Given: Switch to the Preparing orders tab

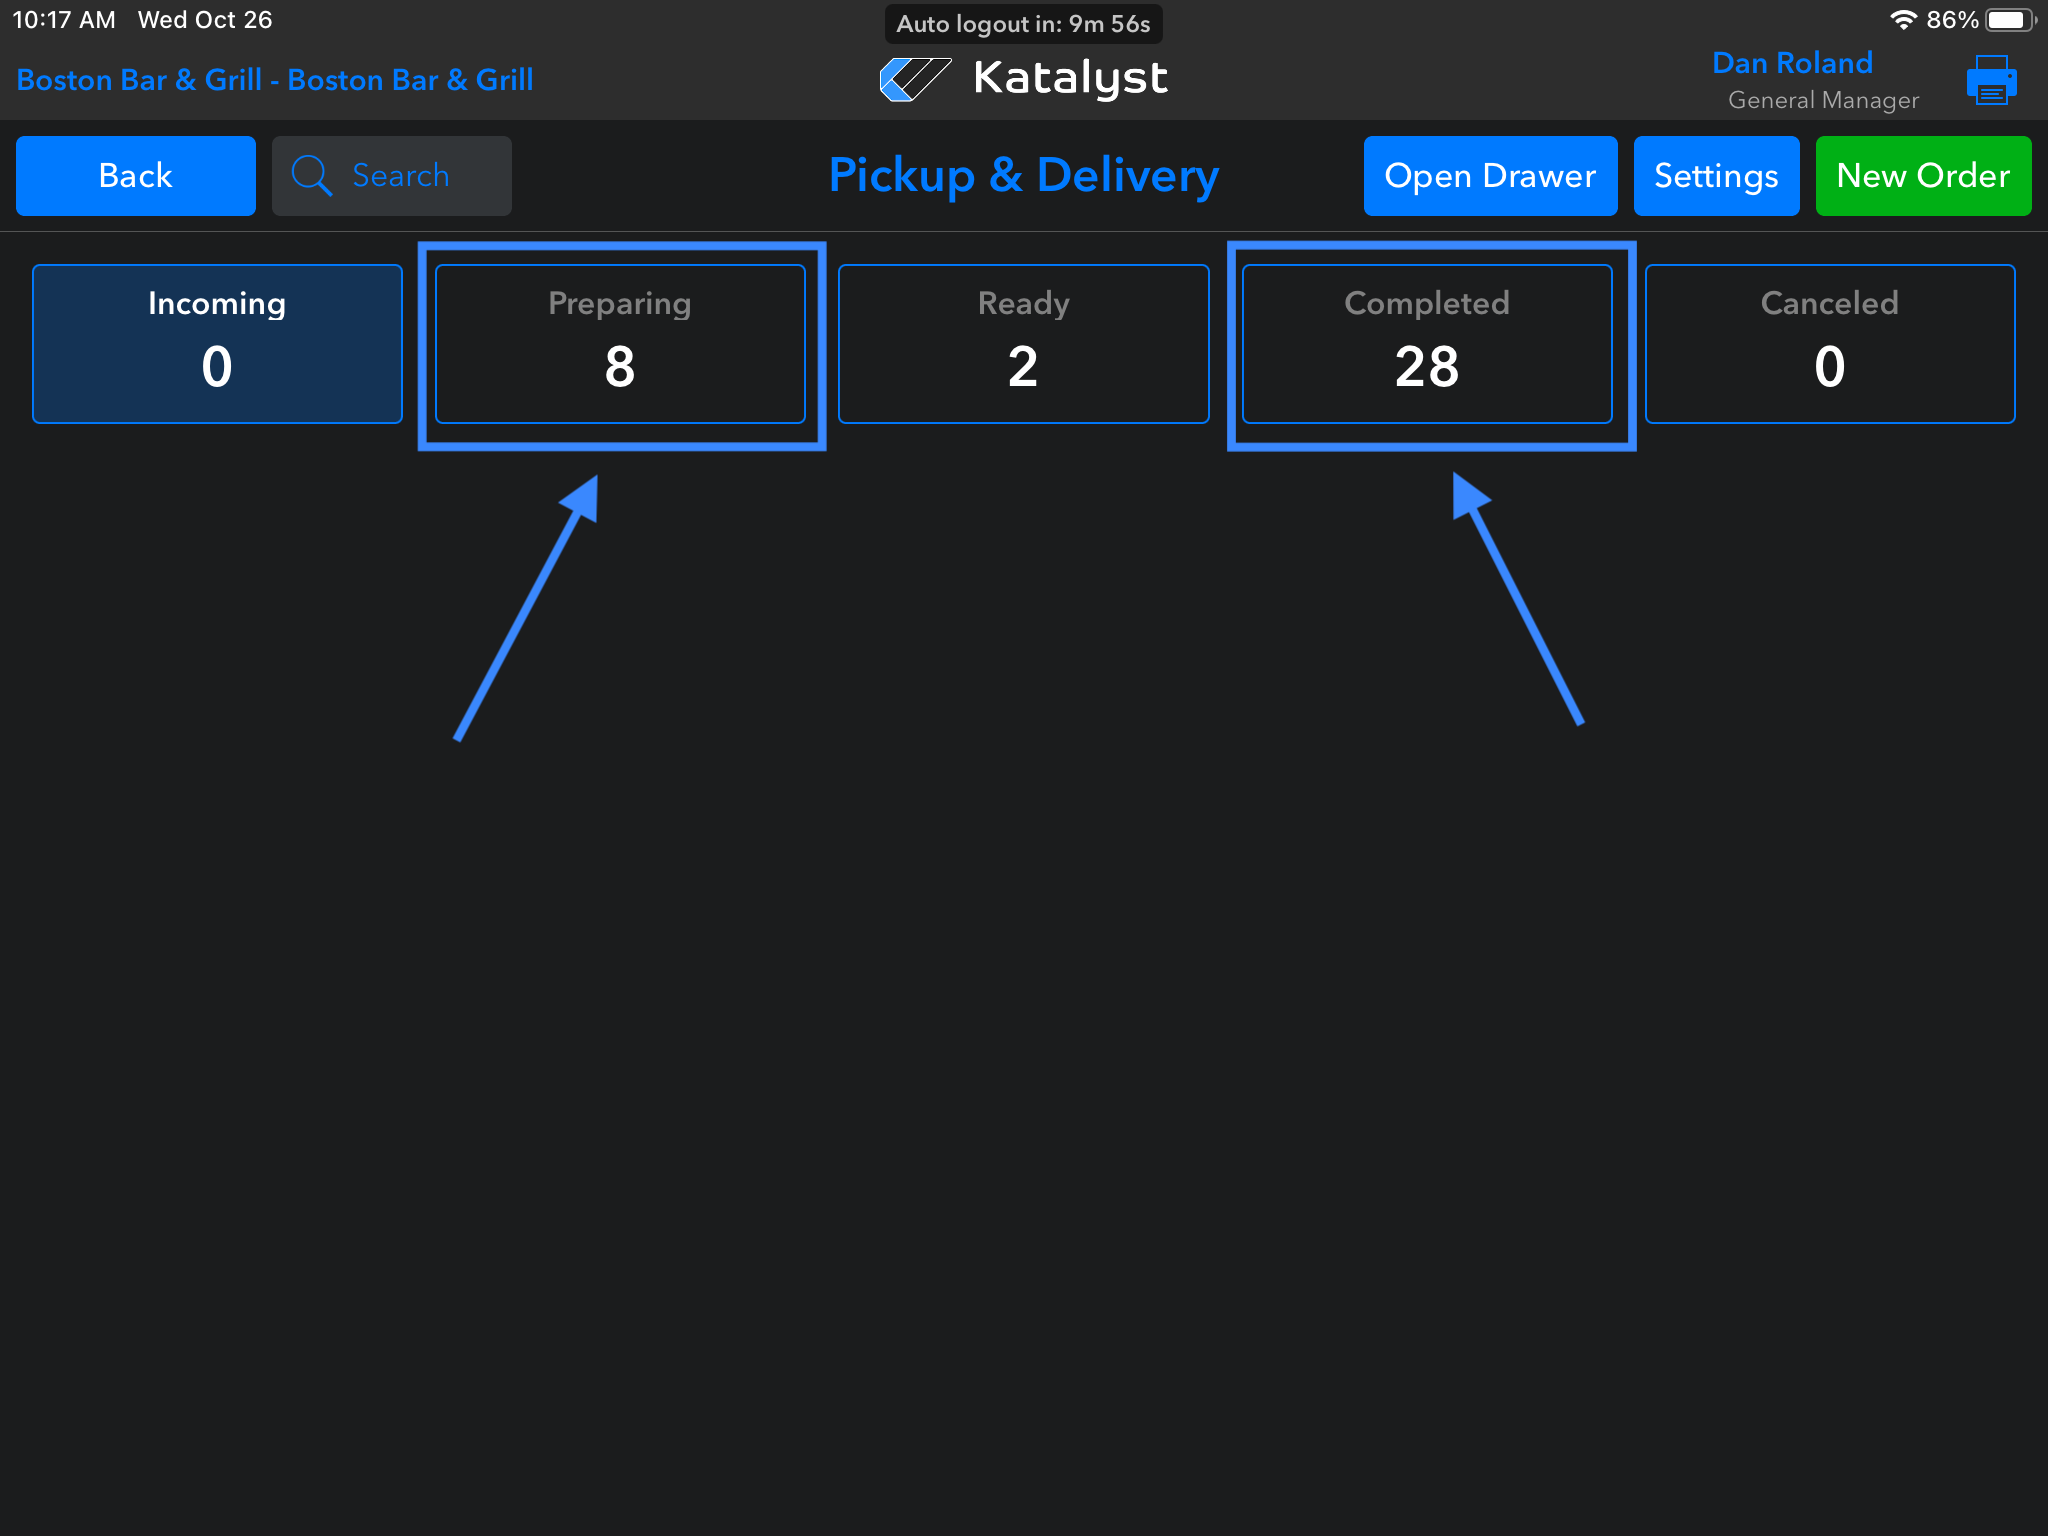Looking at the screenshot, I should [620, 343].
